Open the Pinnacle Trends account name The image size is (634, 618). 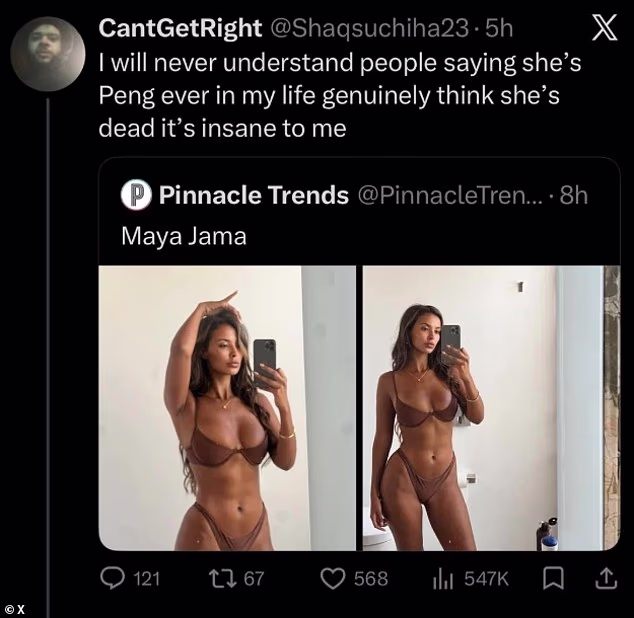point(252,196)
